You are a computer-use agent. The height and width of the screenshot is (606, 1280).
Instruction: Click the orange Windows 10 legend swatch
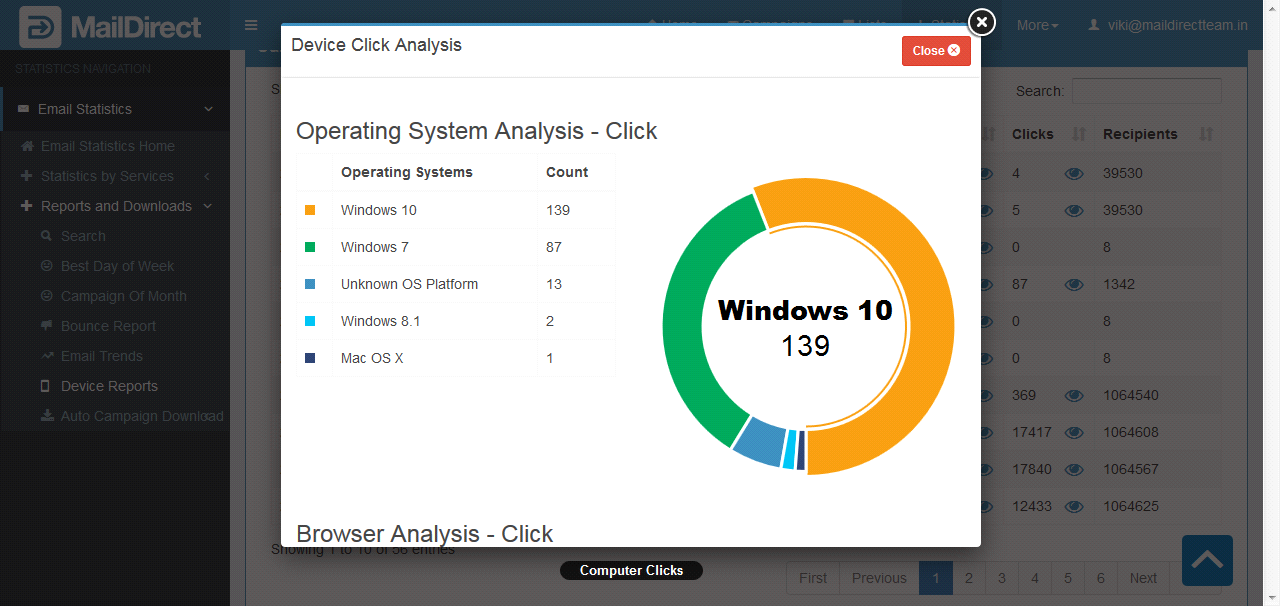(x=310, y=210)
